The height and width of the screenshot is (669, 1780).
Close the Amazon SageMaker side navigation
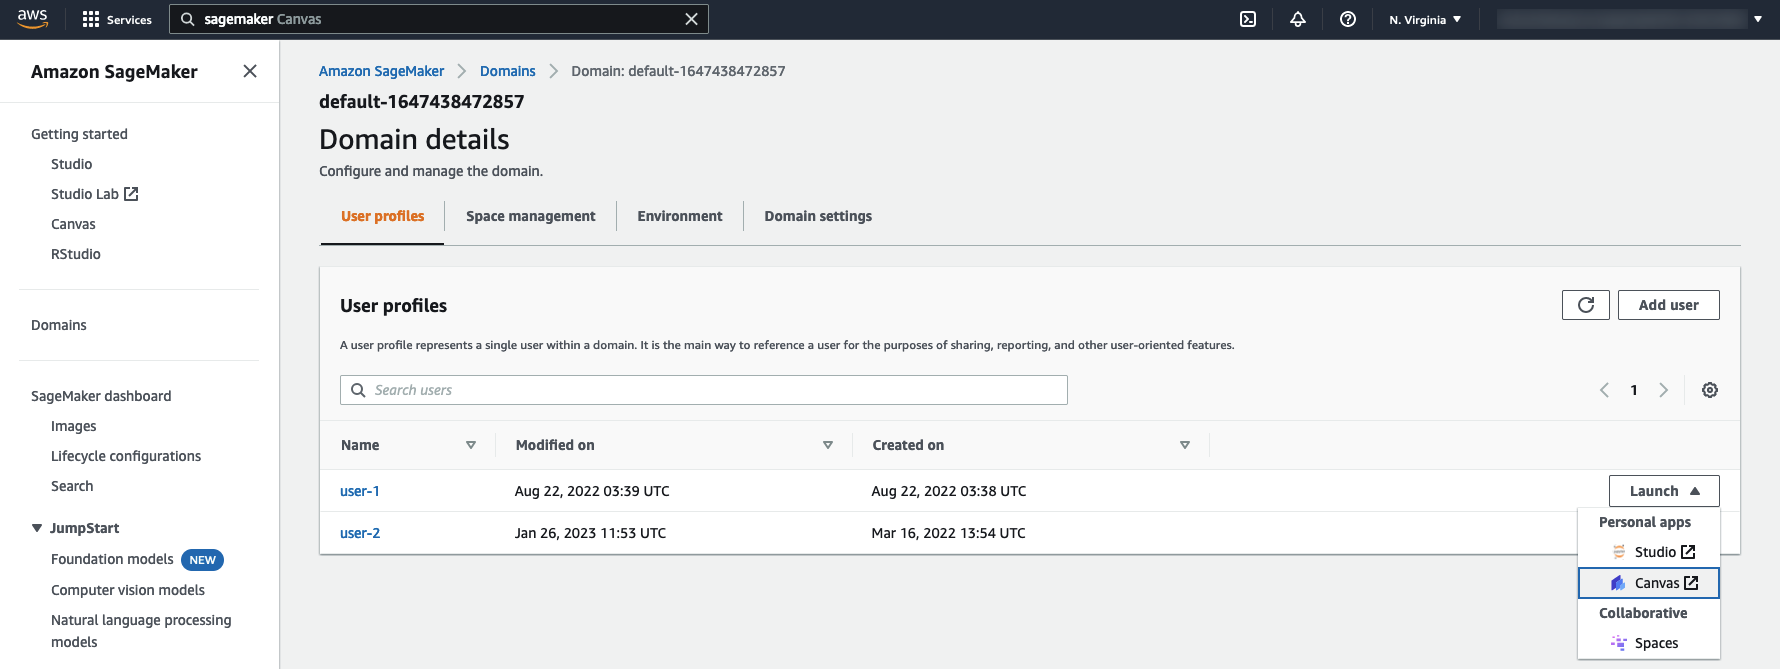(x=250, y=71)
